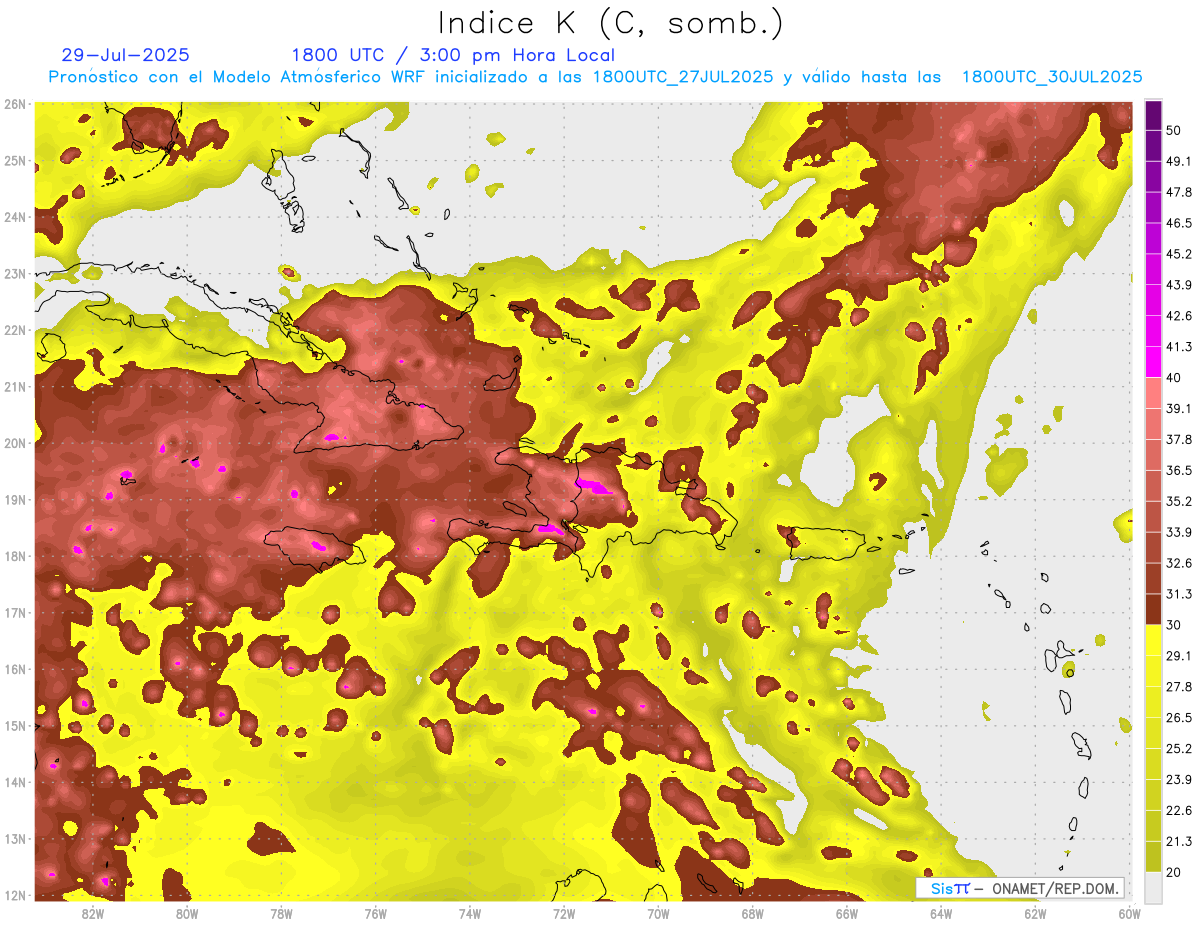Screen dimensions: 1200x927
Task: Click the latitude axis label "16N"
Action: (x=15, y=669)
